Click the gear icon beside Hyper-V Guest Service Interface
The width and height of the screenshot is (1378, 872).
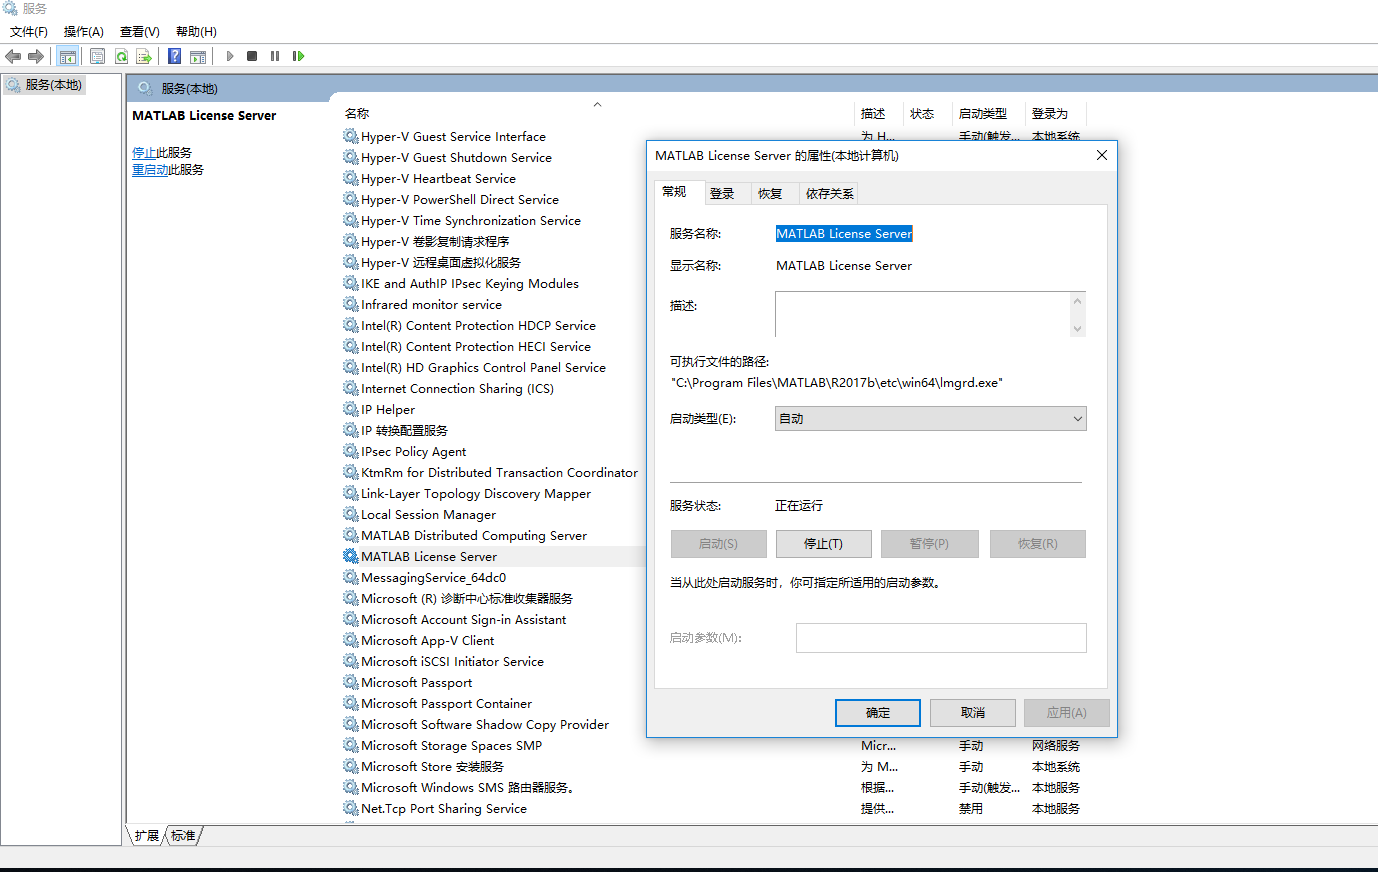[x=351, y=136]
